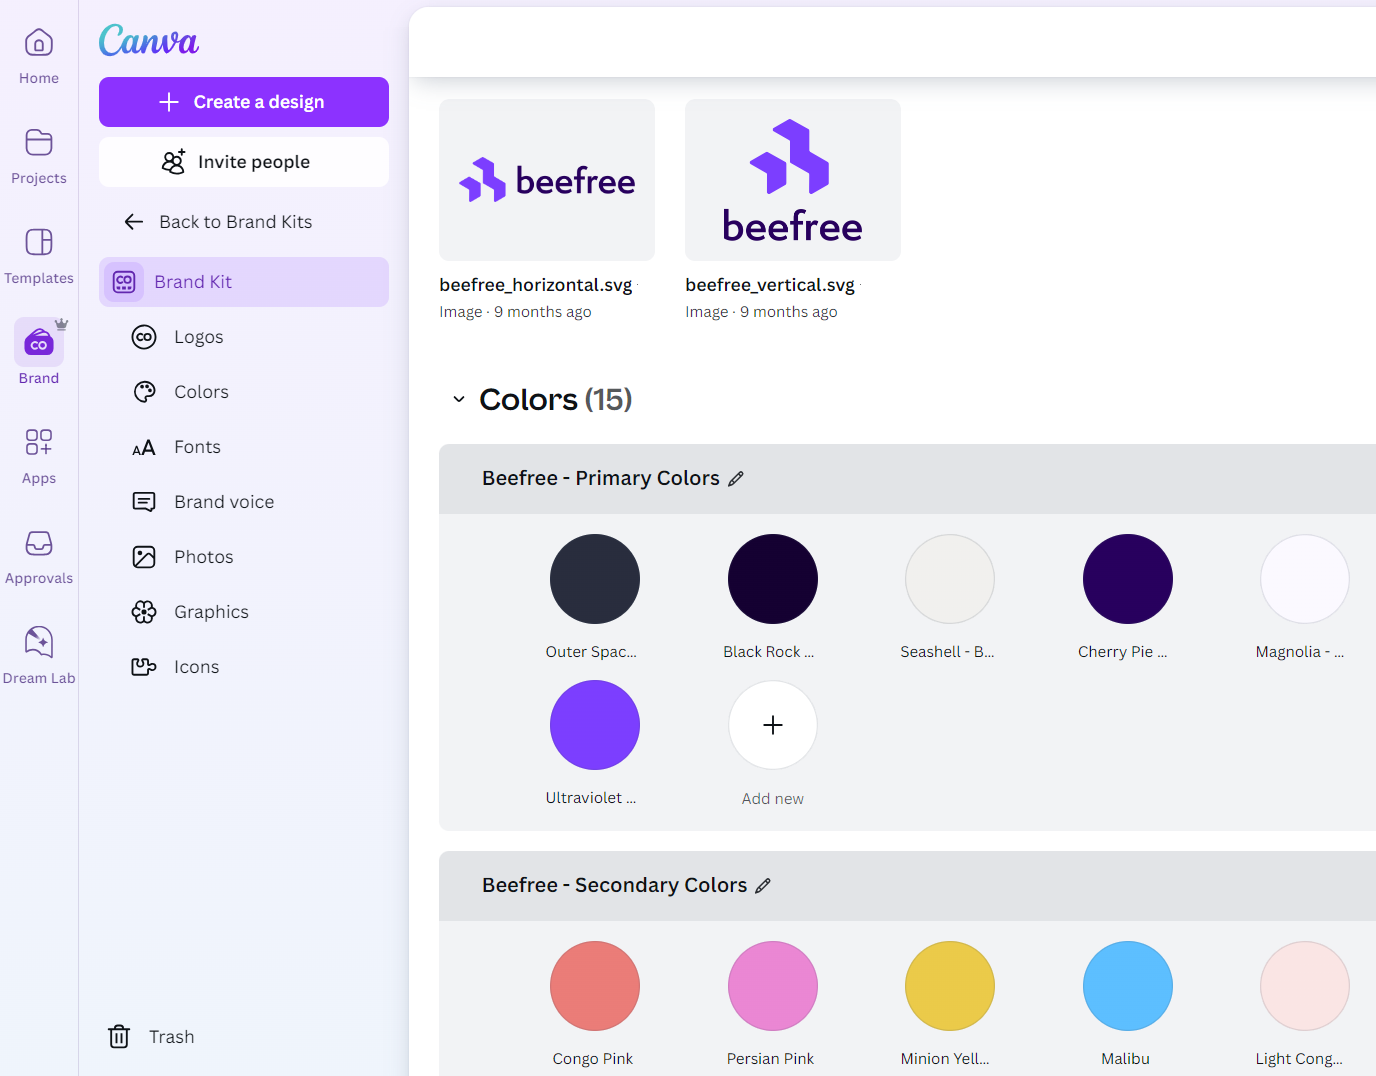1376x1076 pixels.
Task: Select the Seashell color swatch
Action: coord(950,579)
